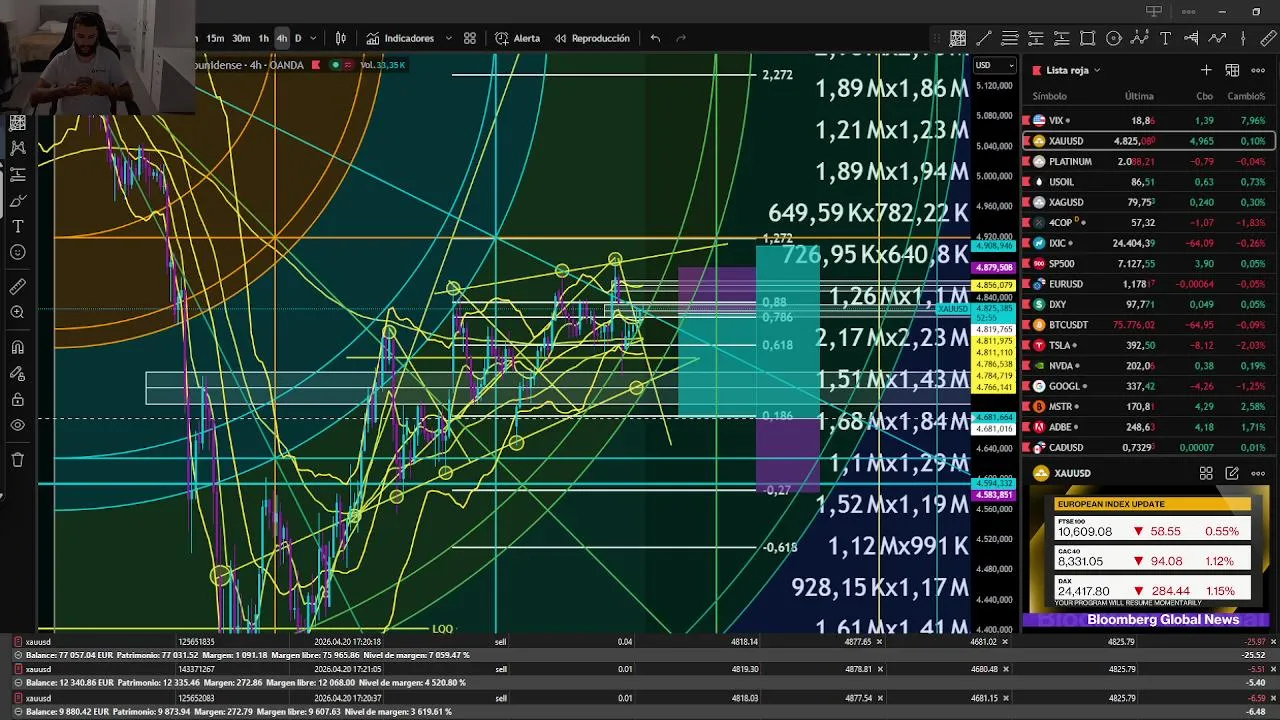
Task: Start Reproducción bar replay
Action: coord(591,38)
